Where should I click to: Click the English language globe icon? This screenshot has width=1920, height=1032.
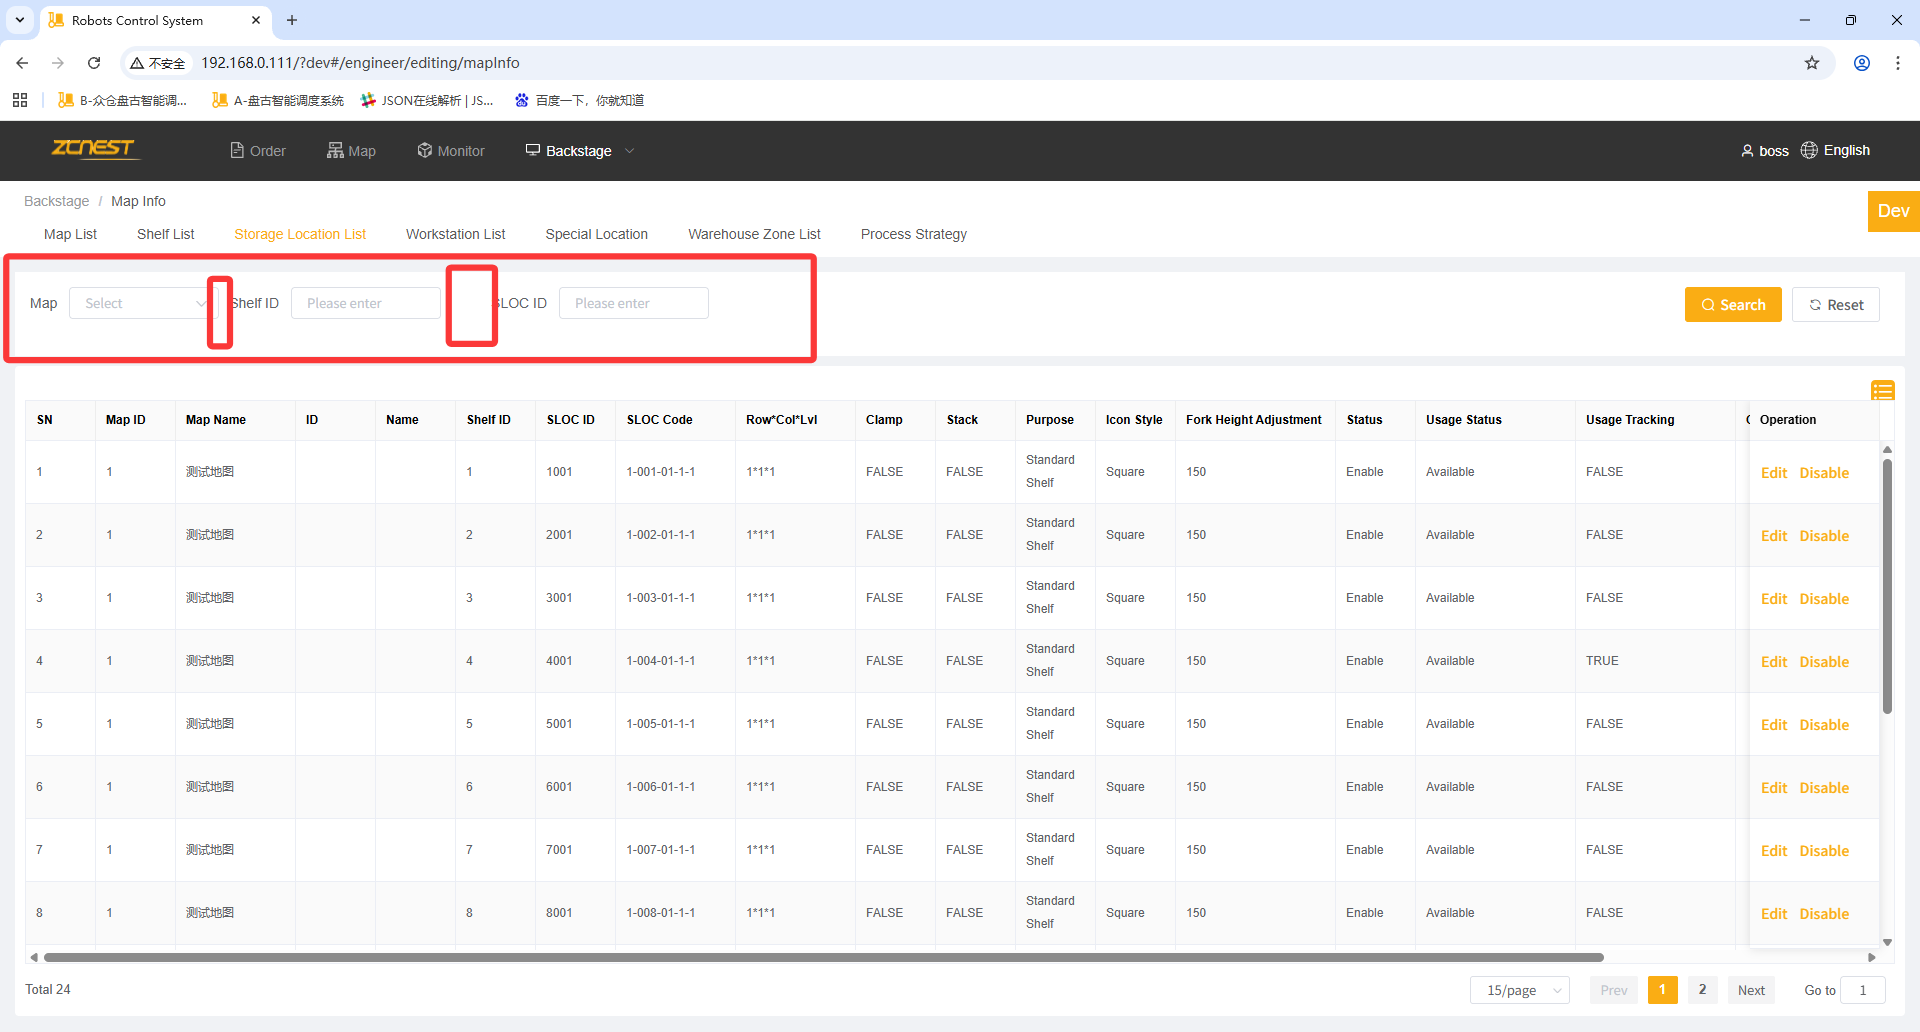[1809, 150]
